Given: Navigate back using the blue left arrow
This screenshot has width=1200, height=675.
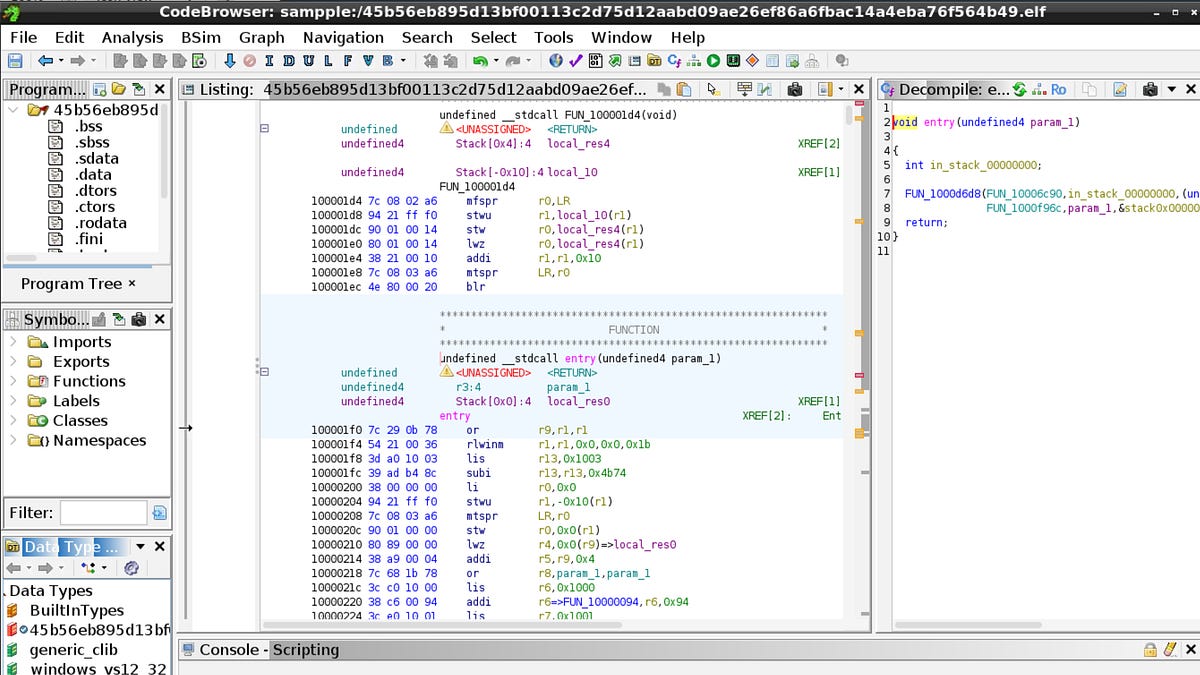Looking at the screenshot, I should click(45, 60).
